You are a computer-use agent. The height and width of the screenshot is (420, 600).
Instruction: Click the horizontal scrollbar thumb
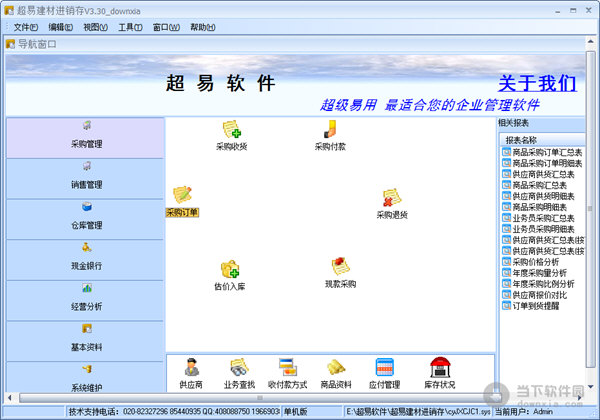260,398
